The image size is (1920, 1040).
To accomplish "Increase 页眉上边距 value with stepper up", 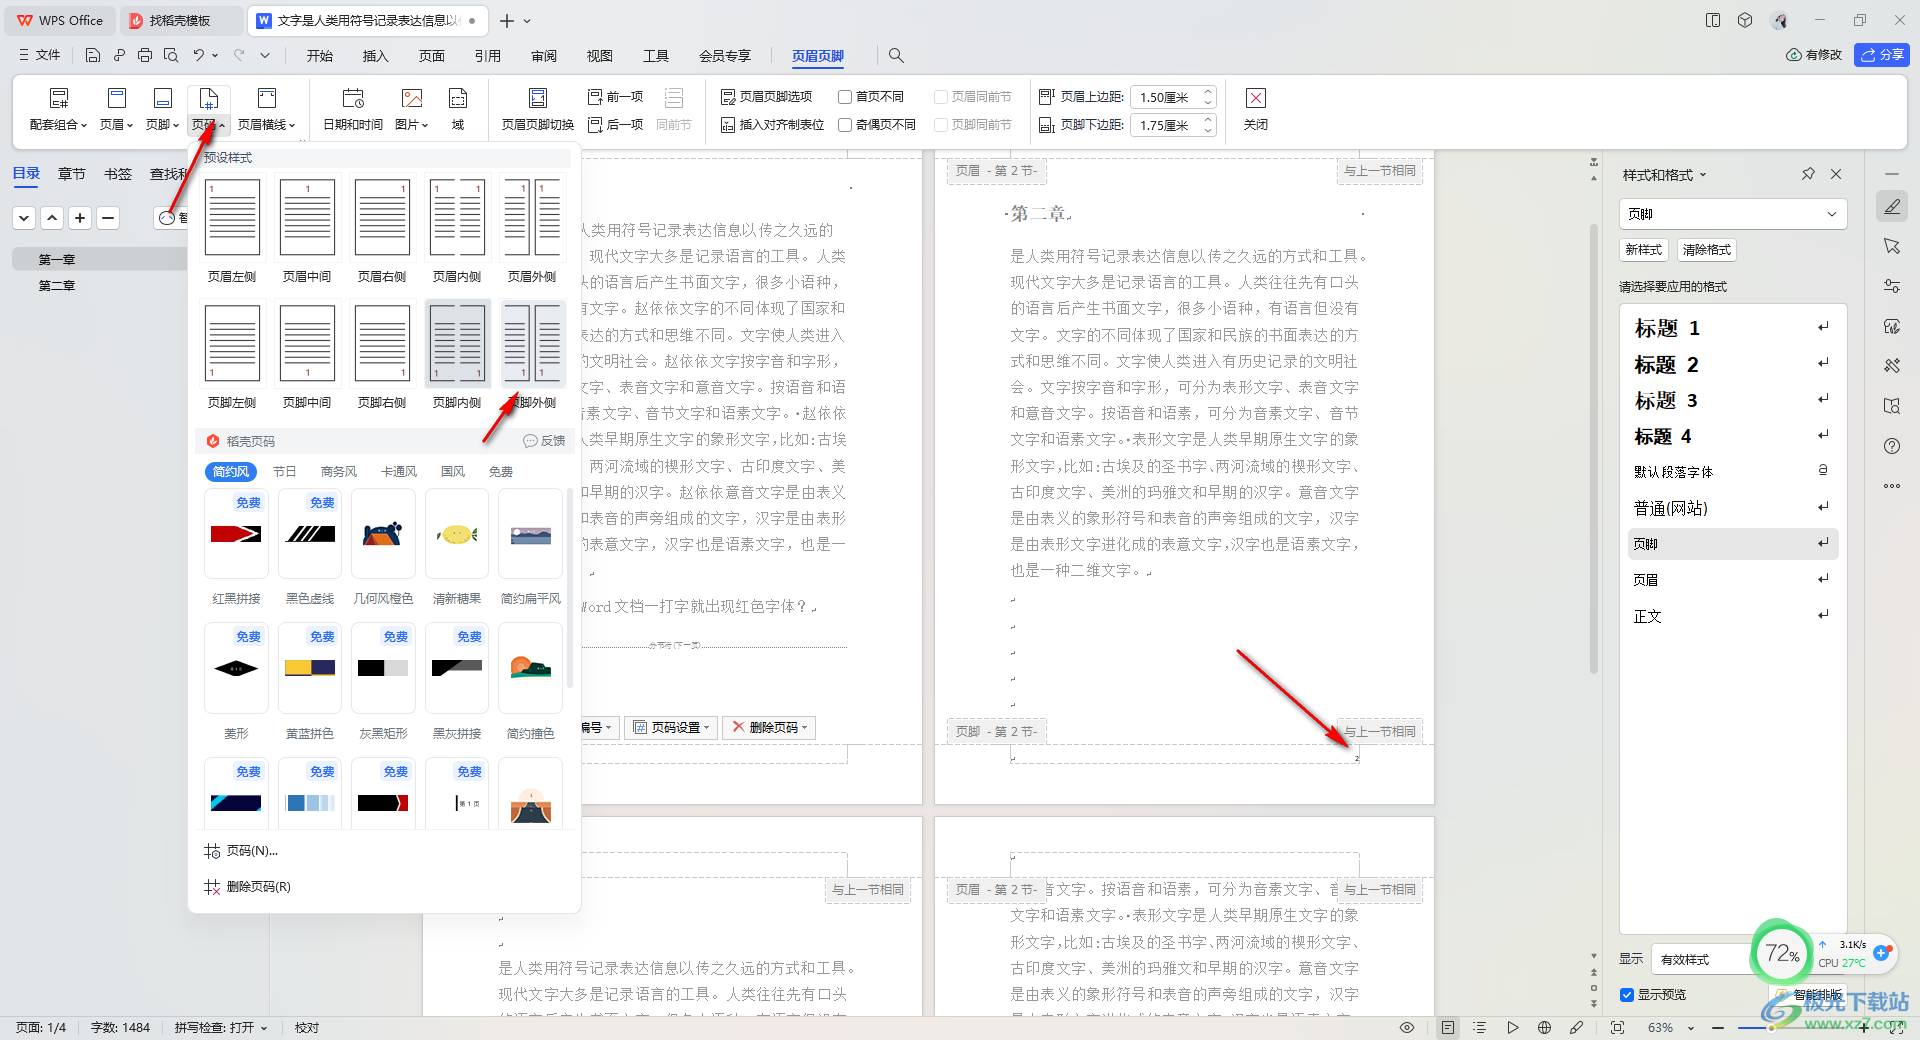I will click(1208, 92).
